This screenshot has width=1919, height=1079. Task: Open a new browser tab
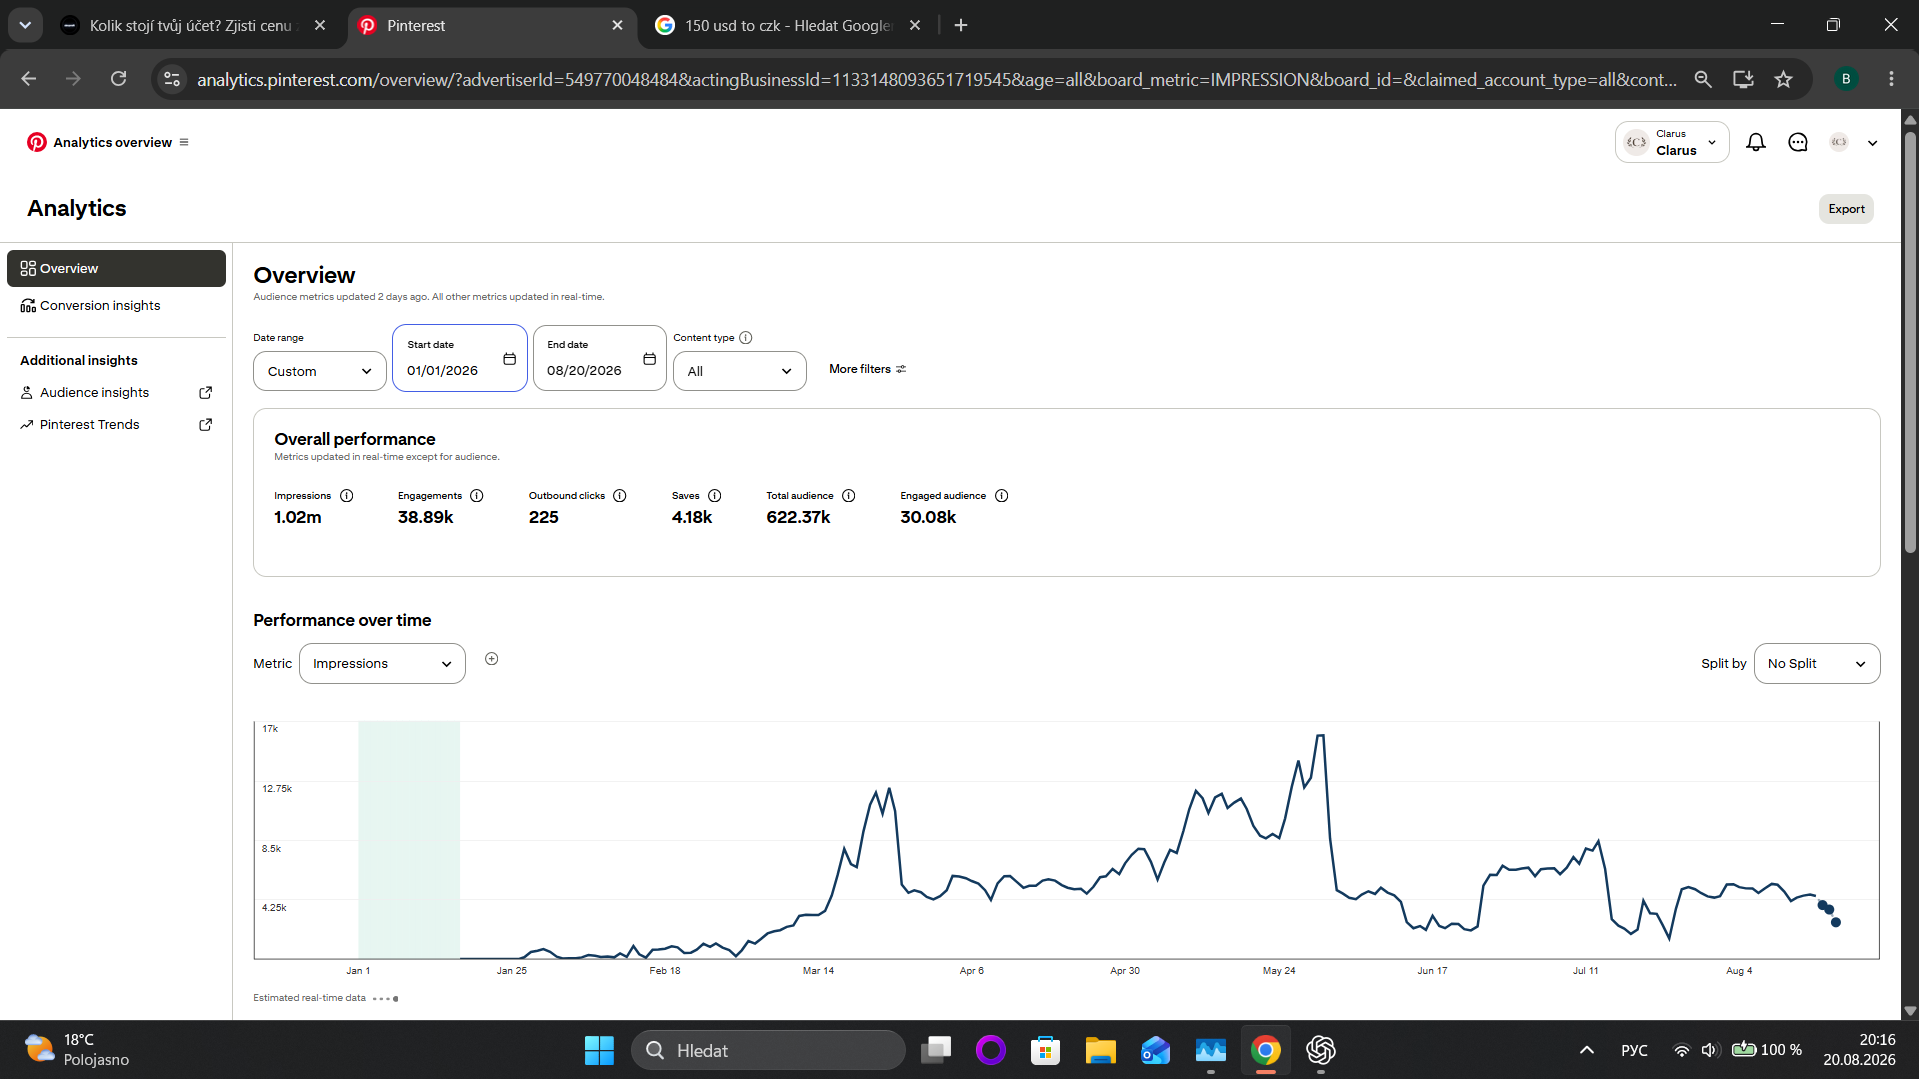pyautogui.click(x=961, y=25)
